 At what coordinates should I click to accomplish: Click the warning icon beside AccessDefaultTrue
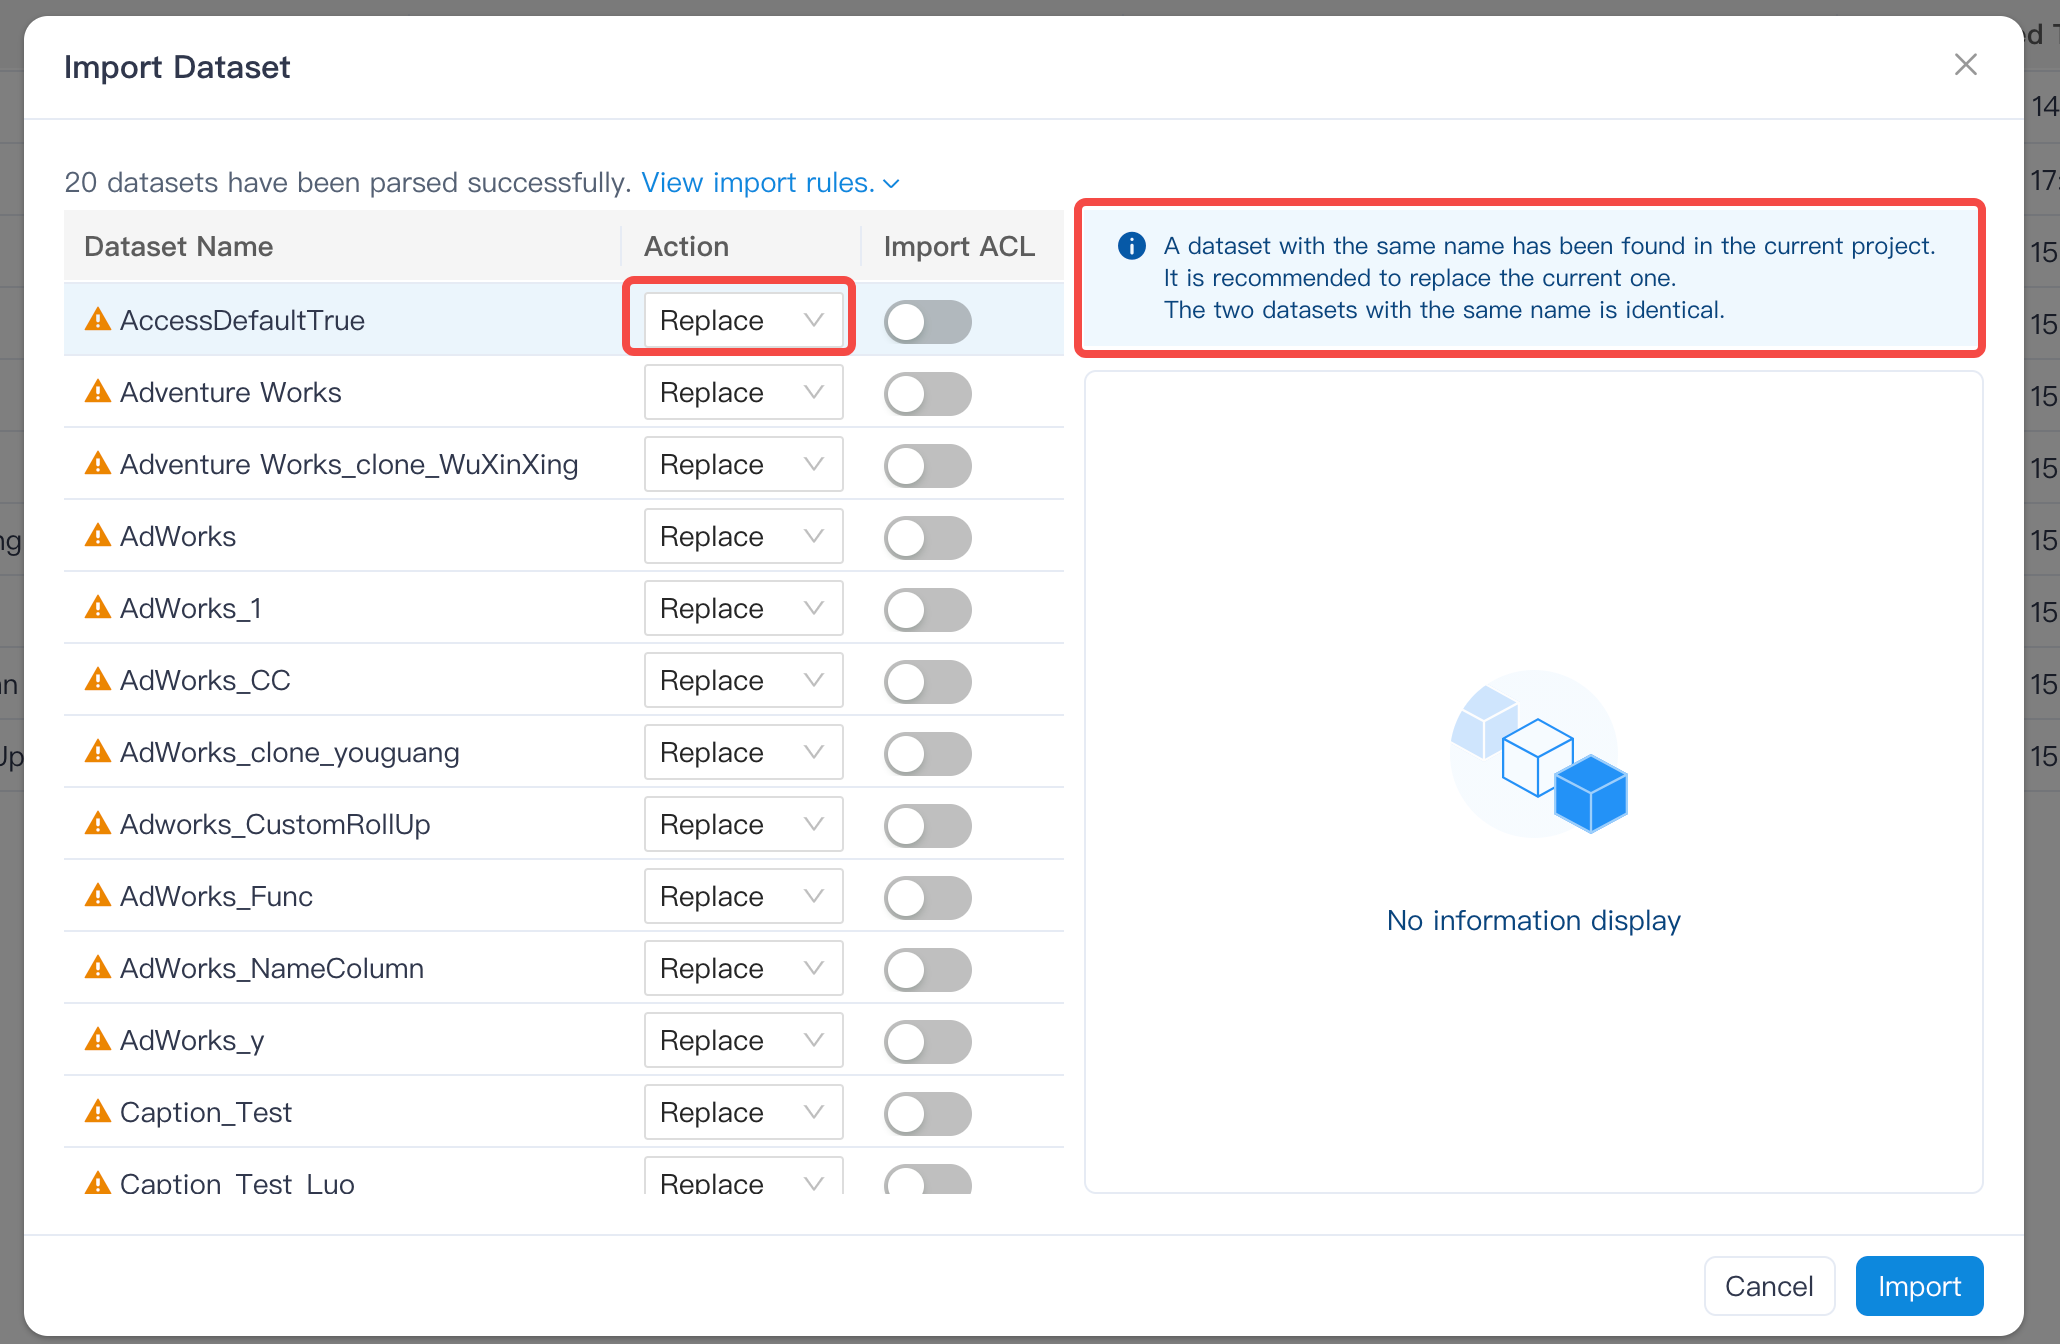tap(98, 320)
